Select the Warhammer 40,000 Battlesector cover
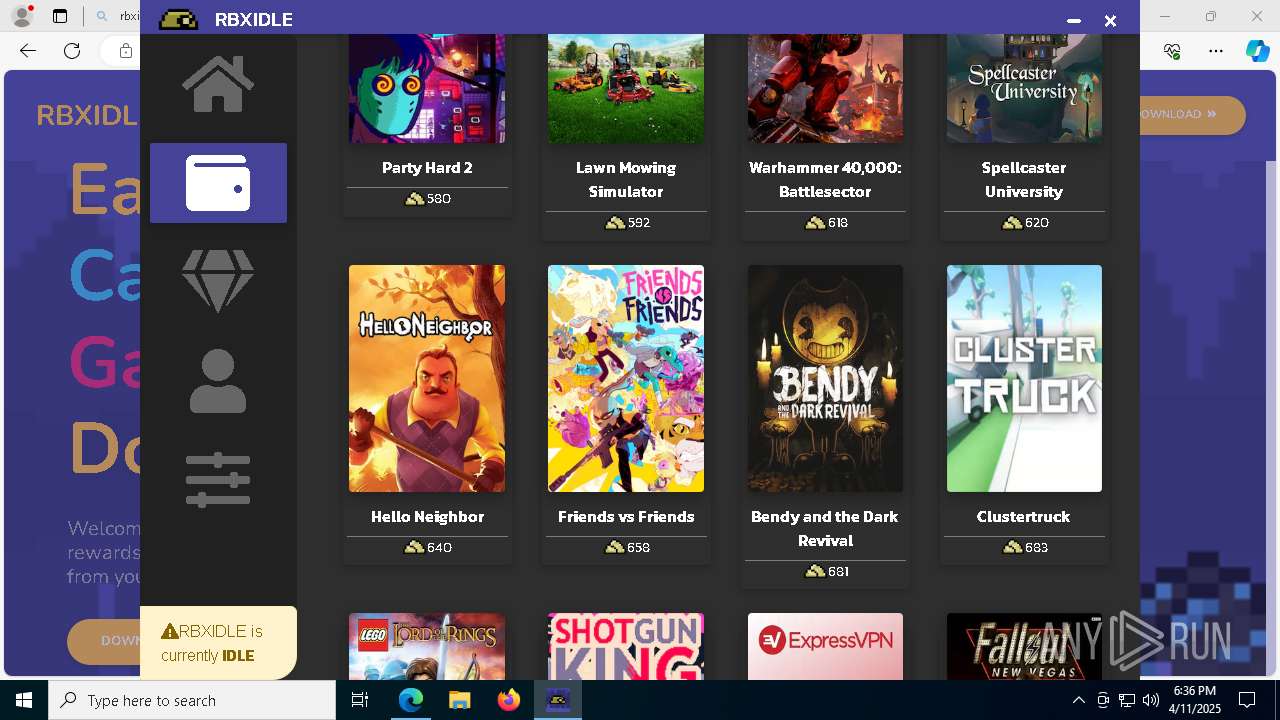Screen dimensions: 1280x720 (x=825, y=88)
